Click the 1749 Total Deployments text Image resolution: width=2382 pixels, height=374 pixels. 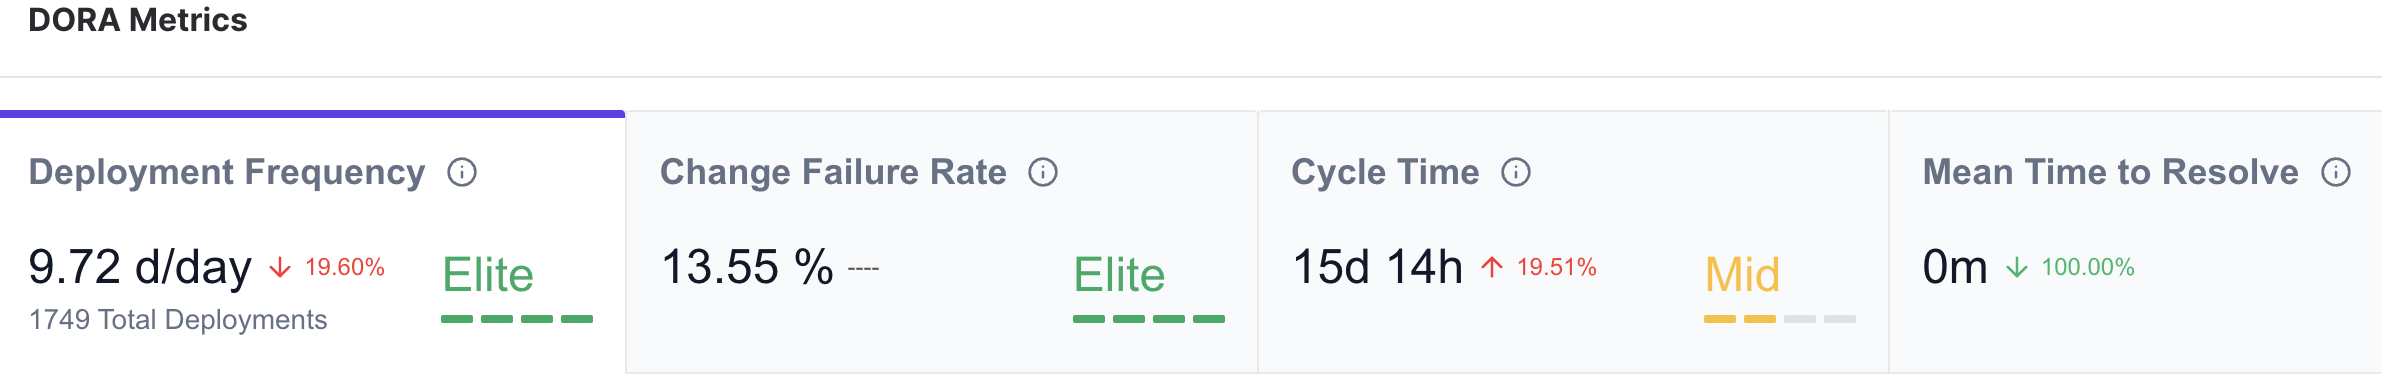click(x=178, y=320)
